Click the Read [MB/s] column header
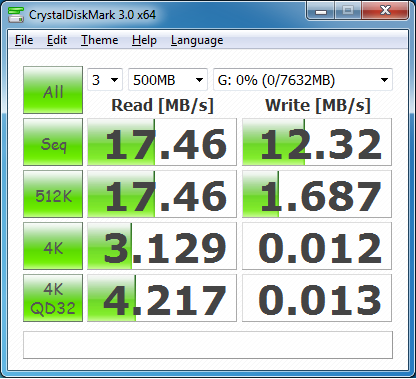Screen dimensions: 416x379 [x=162, y=106]
